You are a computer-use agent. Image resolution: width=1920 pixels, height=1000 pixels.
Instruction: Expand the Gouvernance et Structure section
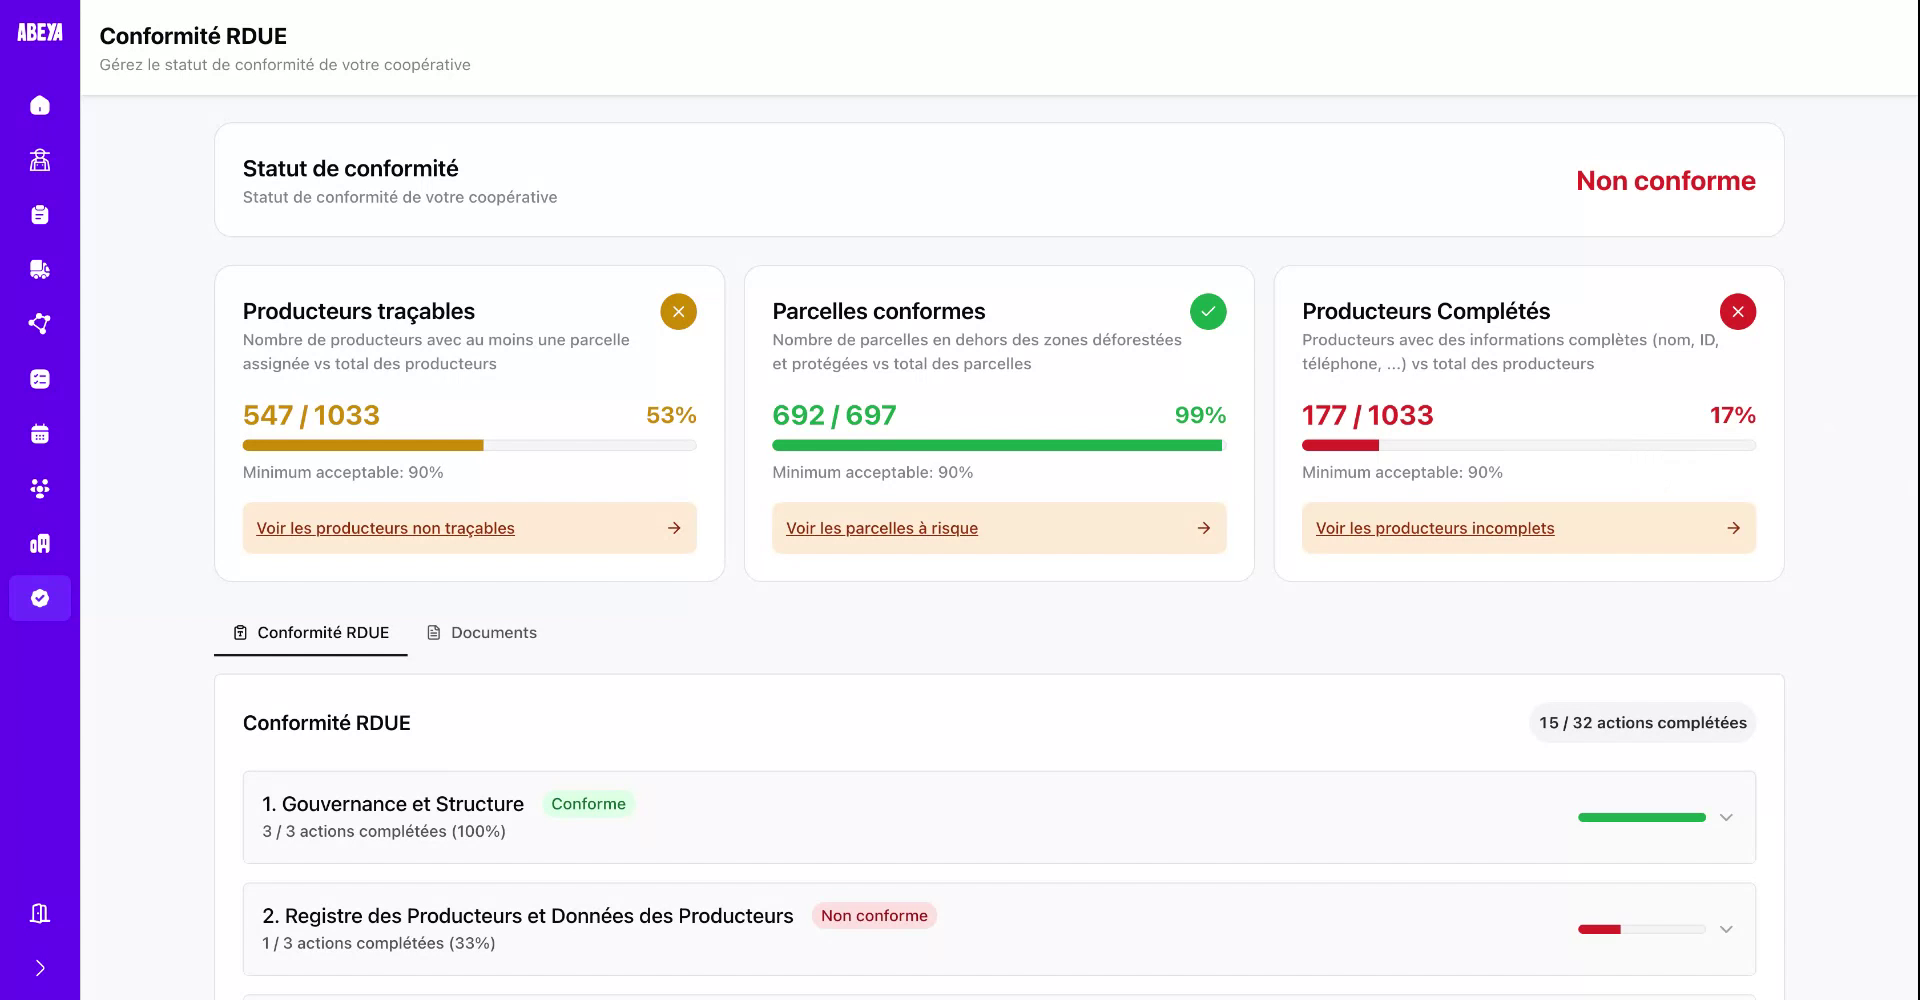coord(1725,818)
